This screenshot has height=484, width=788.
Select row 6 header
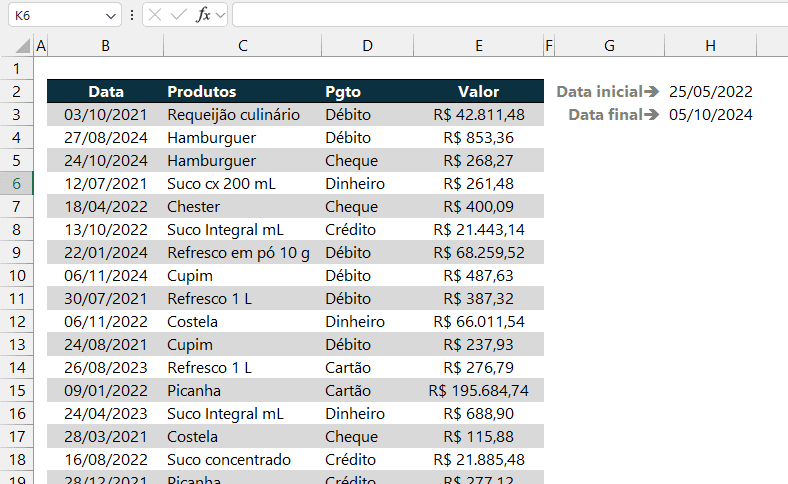(x=17, y=183)
